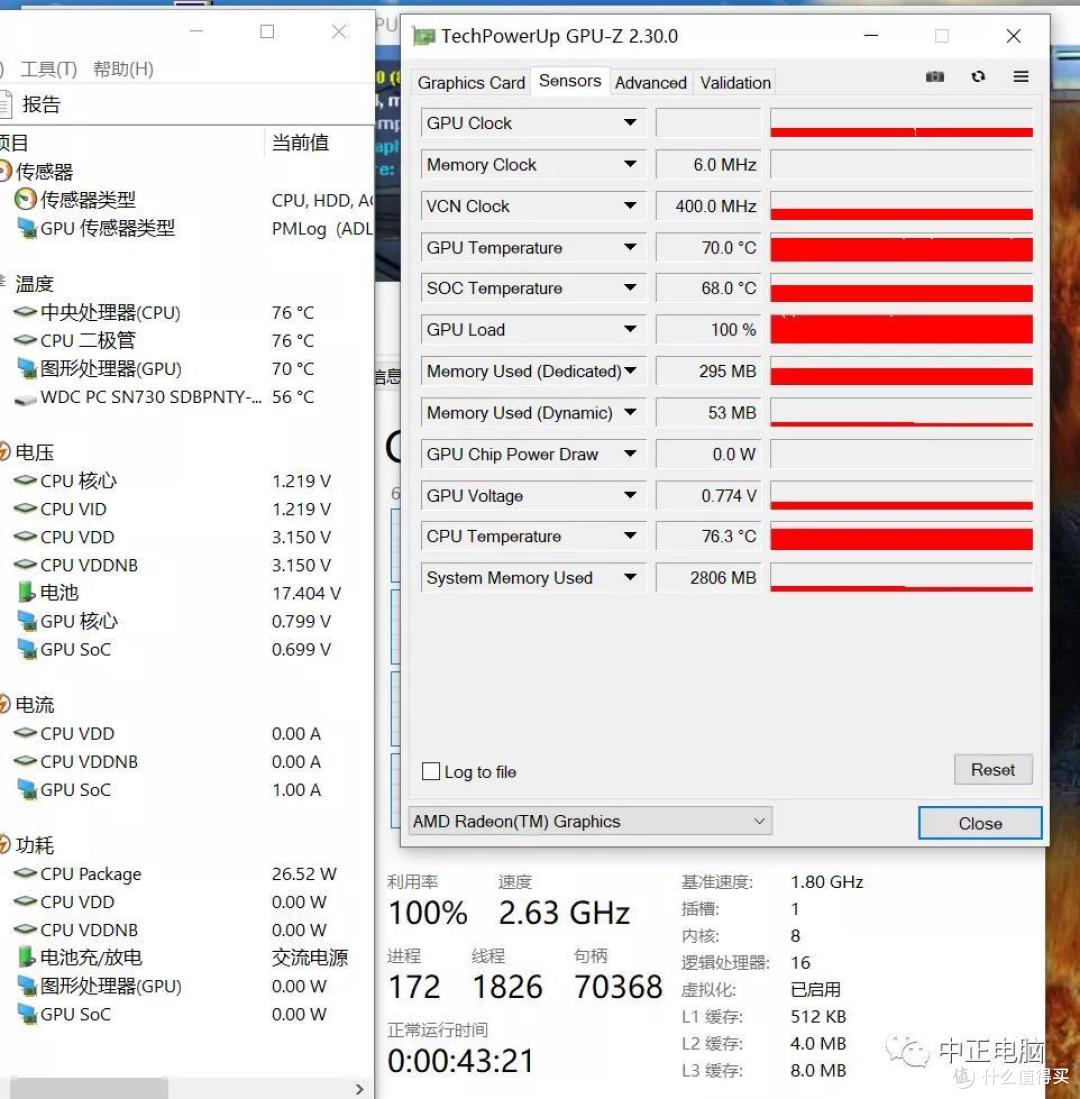The image size is (1080, 1099).
Task: Open the AMD Radeon(TM) Graphics device selector
Action: 590,821
